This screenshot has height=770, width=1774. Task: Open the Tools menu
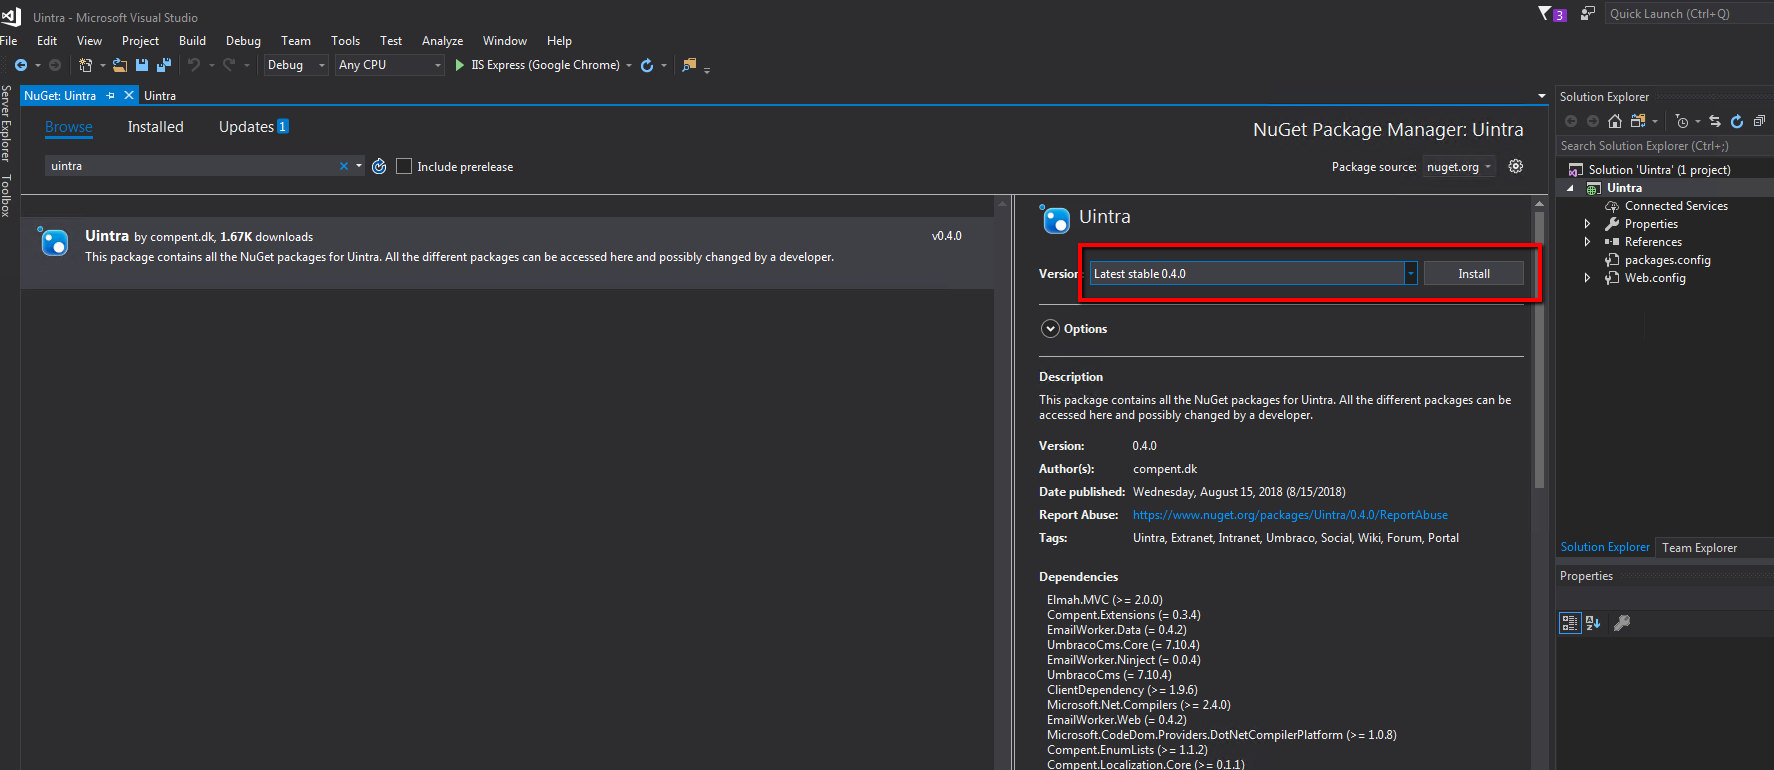[x=345, y=41]
